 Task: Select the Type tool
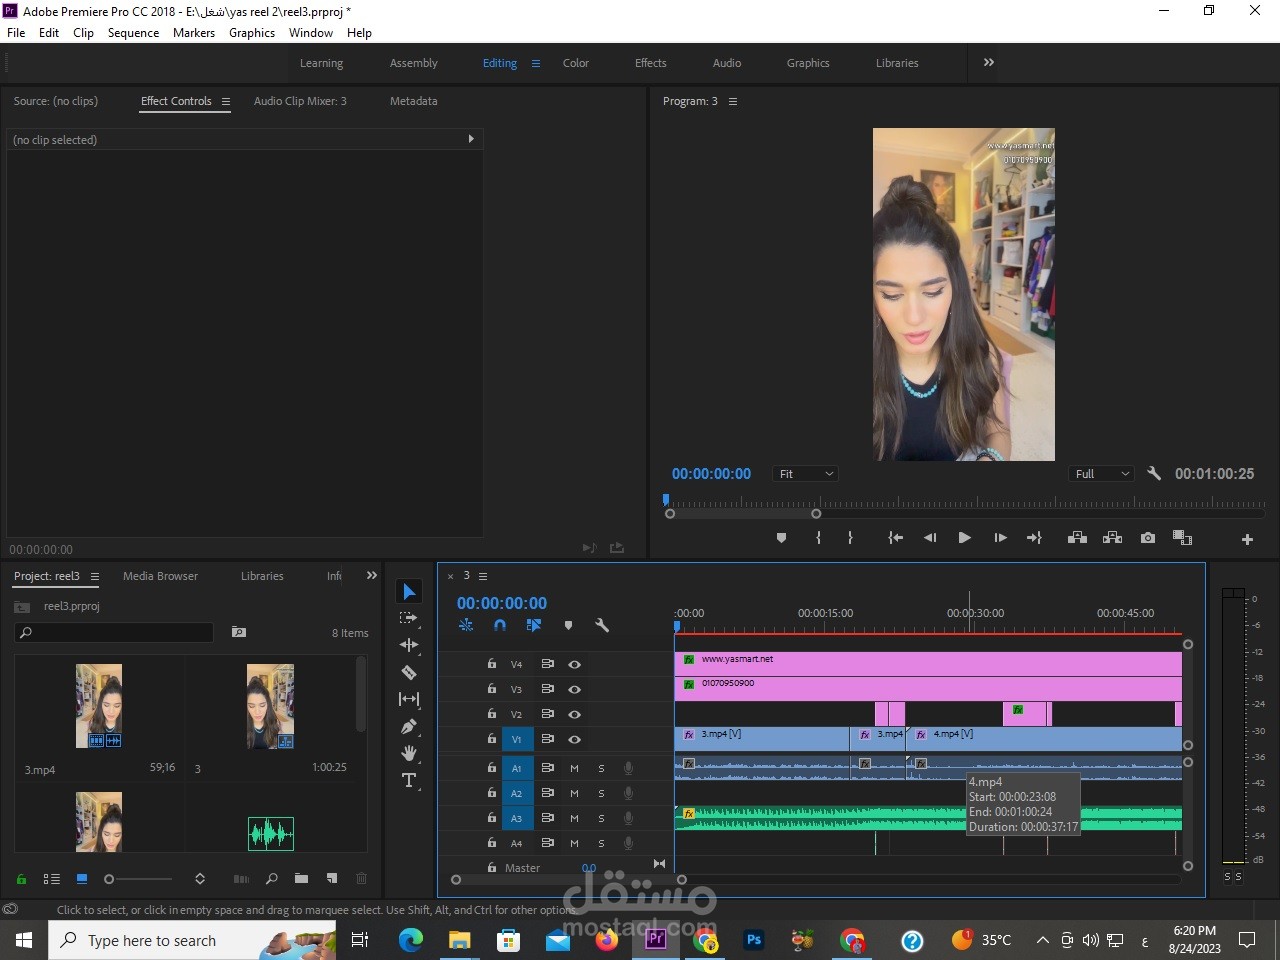(x=409, y=781)
